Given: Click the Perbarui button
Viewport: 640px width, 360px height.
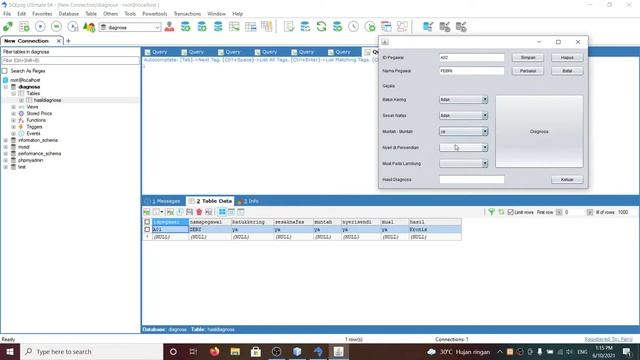Looking at the screenshot, I should [x=528, y=71].
